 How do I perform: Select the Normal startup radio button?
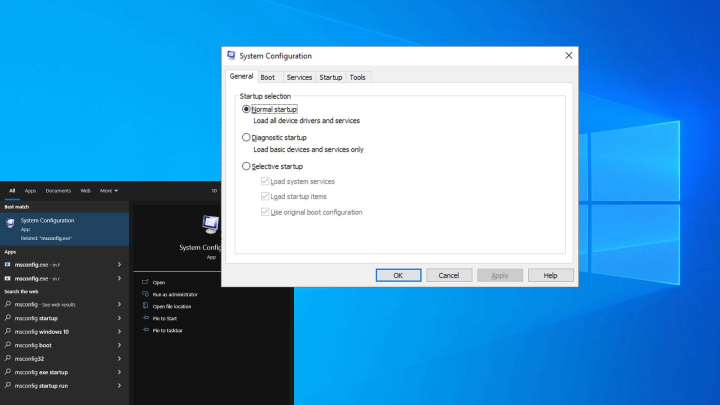click(246, 109)
